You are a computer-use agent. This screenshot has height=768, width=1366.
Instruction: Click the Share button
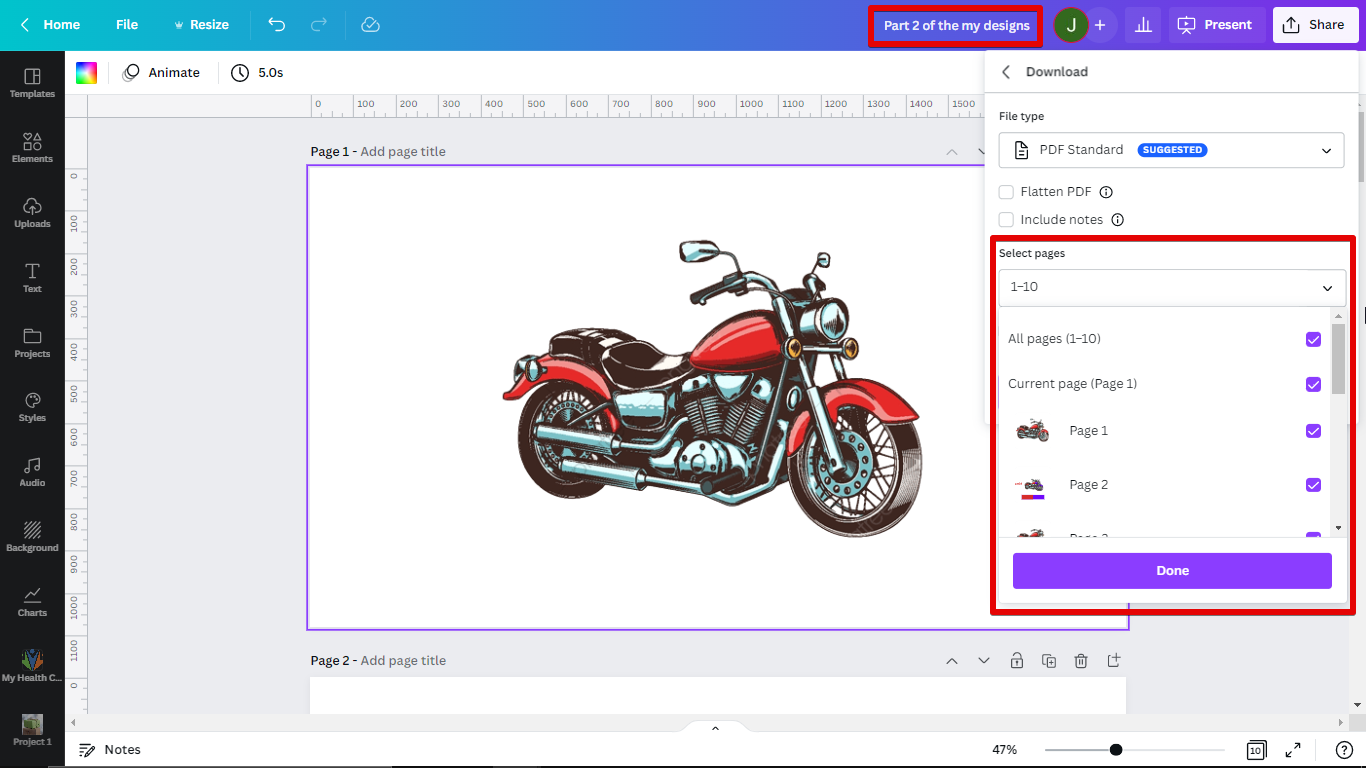click(1314, 25)
